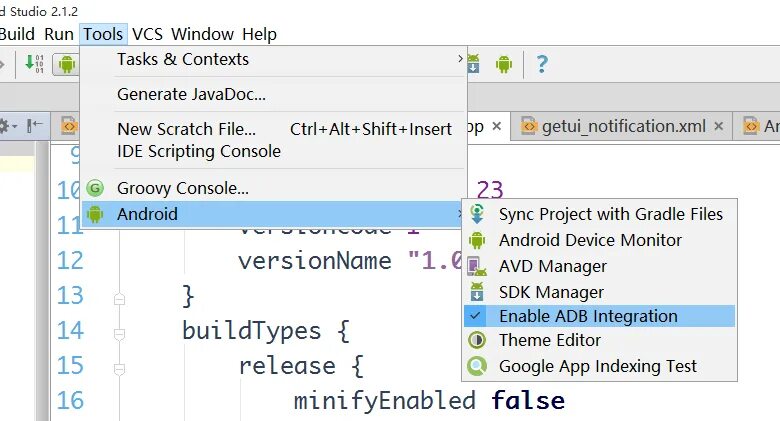Select Generate JavaDoc menu entry
The height and width of the screenshot is (421, 780).
pos(192,95)
